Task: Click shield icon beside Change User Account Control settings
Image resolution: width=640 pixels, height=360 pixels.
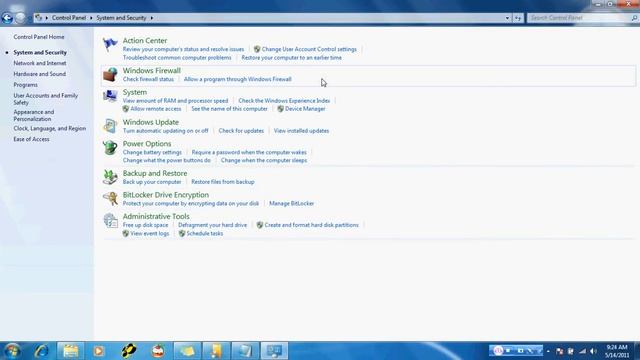Action: click(257, 49)
